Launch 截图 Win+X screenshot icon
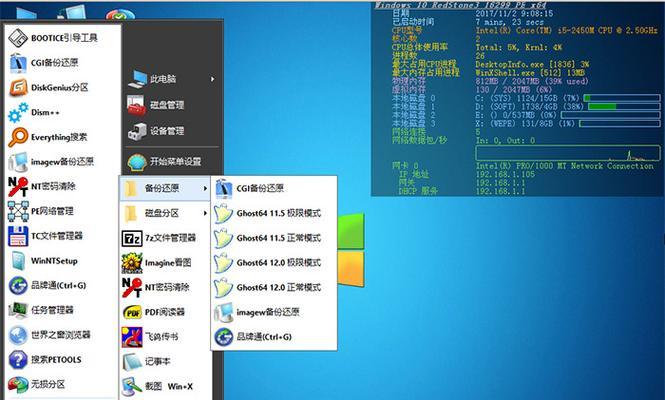Image resolution: width=665 pixels, height=400 pixels. [x=132, y=386]
